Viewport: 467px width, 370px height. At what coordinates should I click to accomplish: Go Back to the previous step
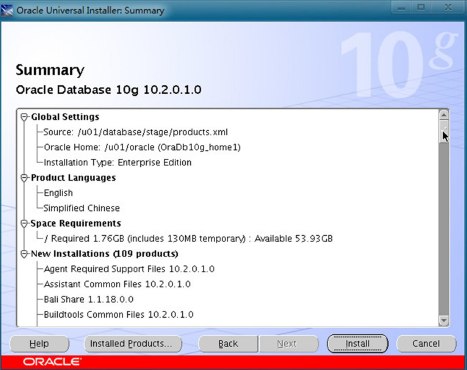click(228, 343)
